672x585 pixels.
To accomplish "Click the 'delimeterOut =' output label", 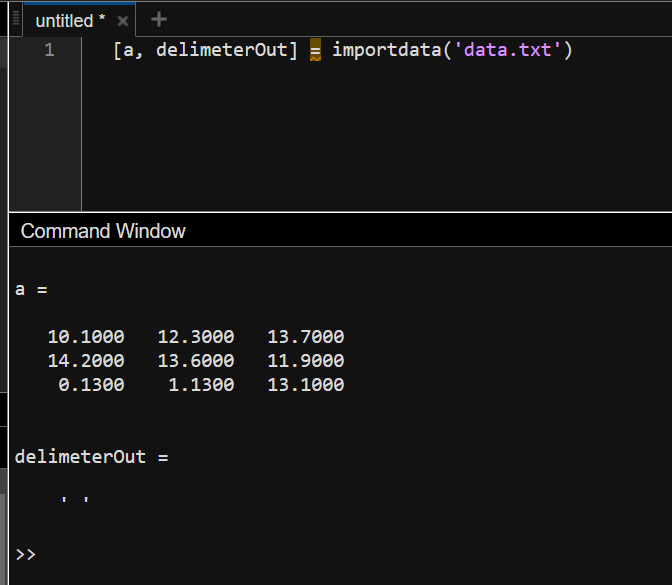I will pos(91,457).
